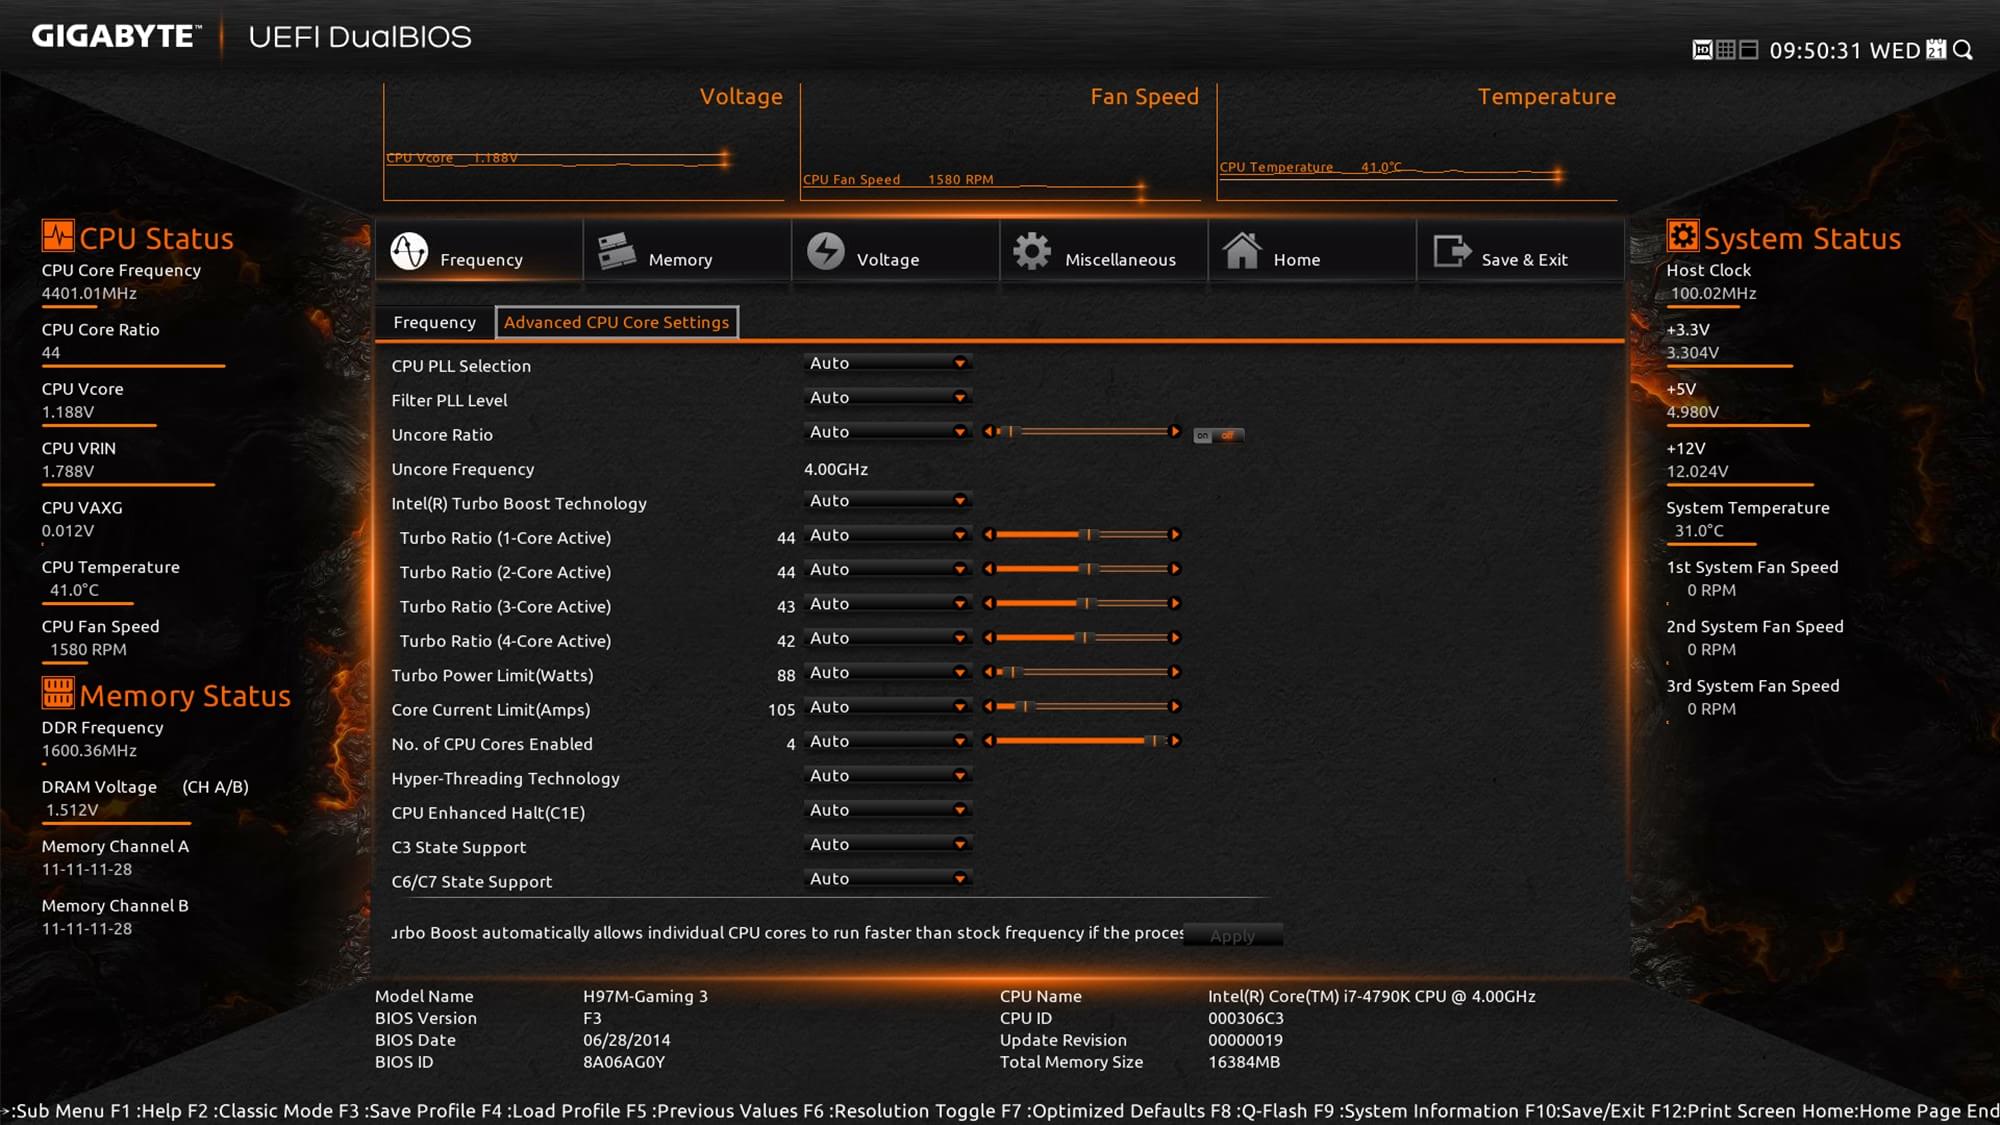Image resolution: width=2000 pixels, height=1125 pixels.
Task: Click the magnifier search icon
Action: [1963, 50]
